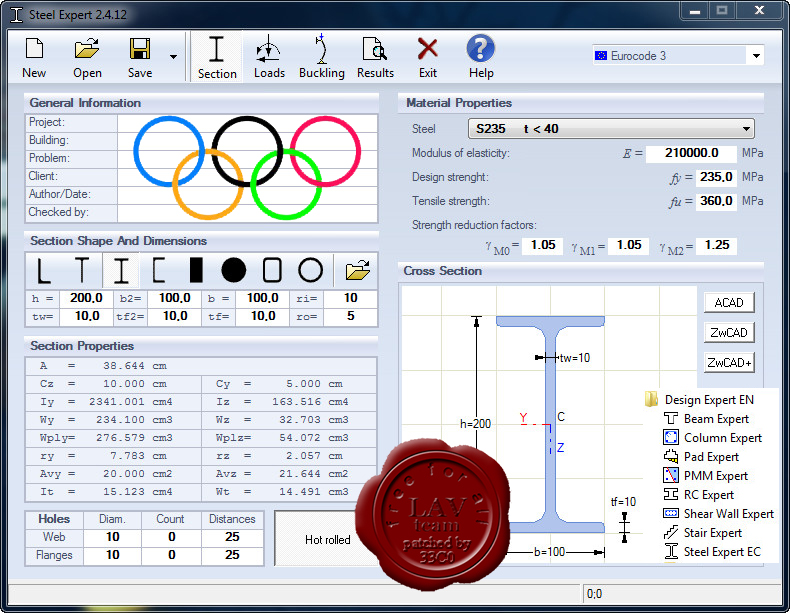Viewport: 790px width, 613px height.
Task: Open the Buckling page
Action: click(322, 57)
